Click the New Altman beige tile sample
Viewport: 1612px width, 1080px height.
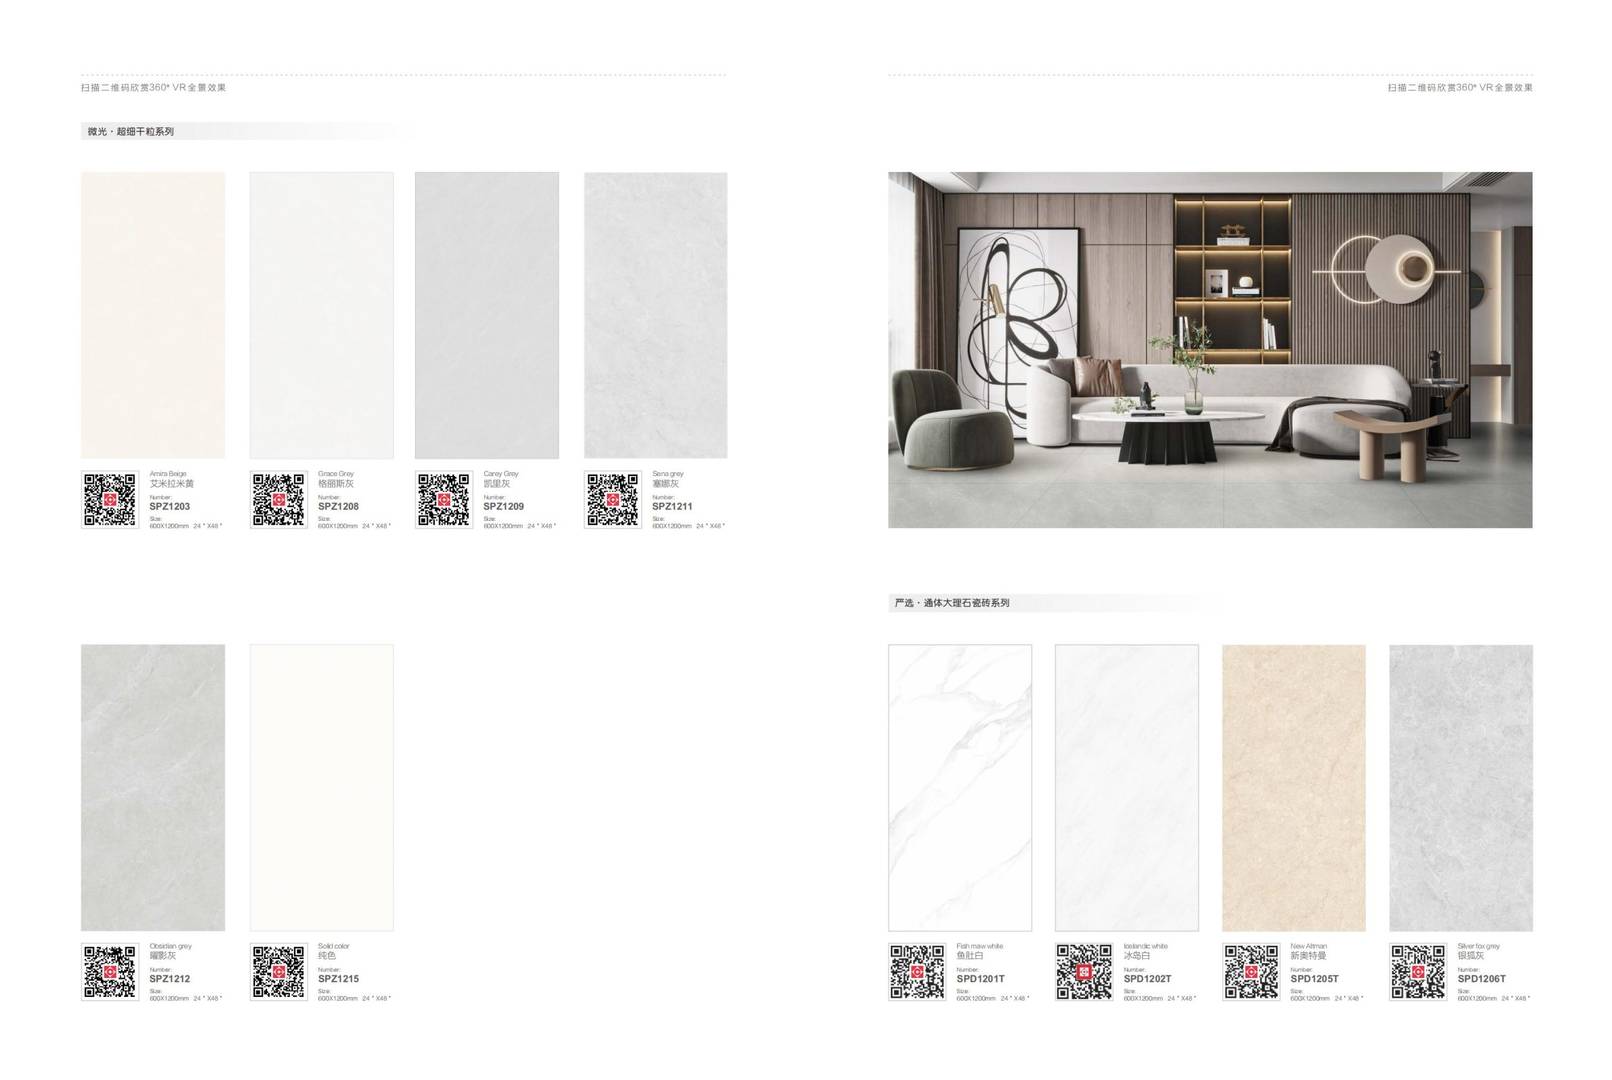[x=1293, y=787]
